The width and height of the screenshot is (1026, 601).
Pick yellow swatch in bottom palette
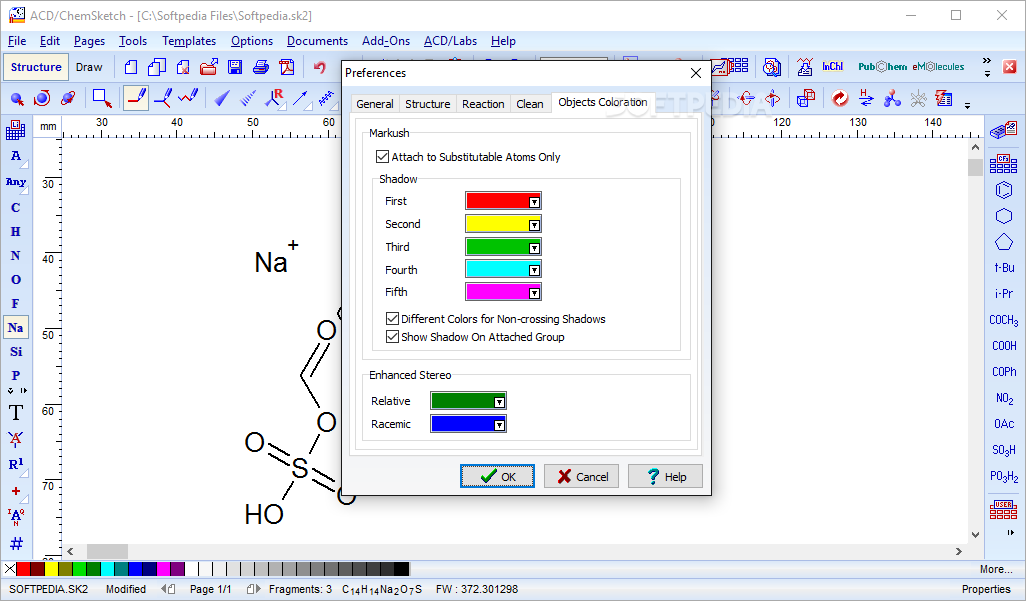(x=51, y=569)
